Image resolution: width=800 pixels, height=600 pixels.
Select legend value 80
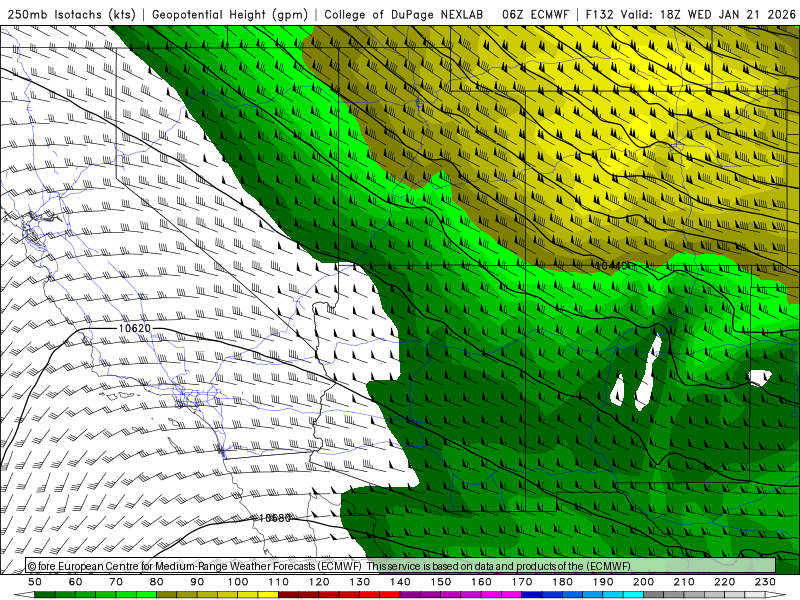coord(157,582)
